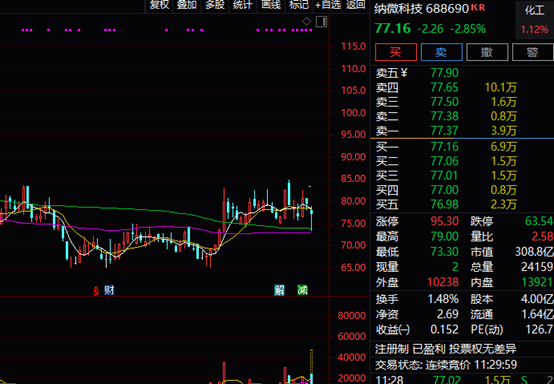
Task: Open the 标记 mark tool
Action: [299, 5]
